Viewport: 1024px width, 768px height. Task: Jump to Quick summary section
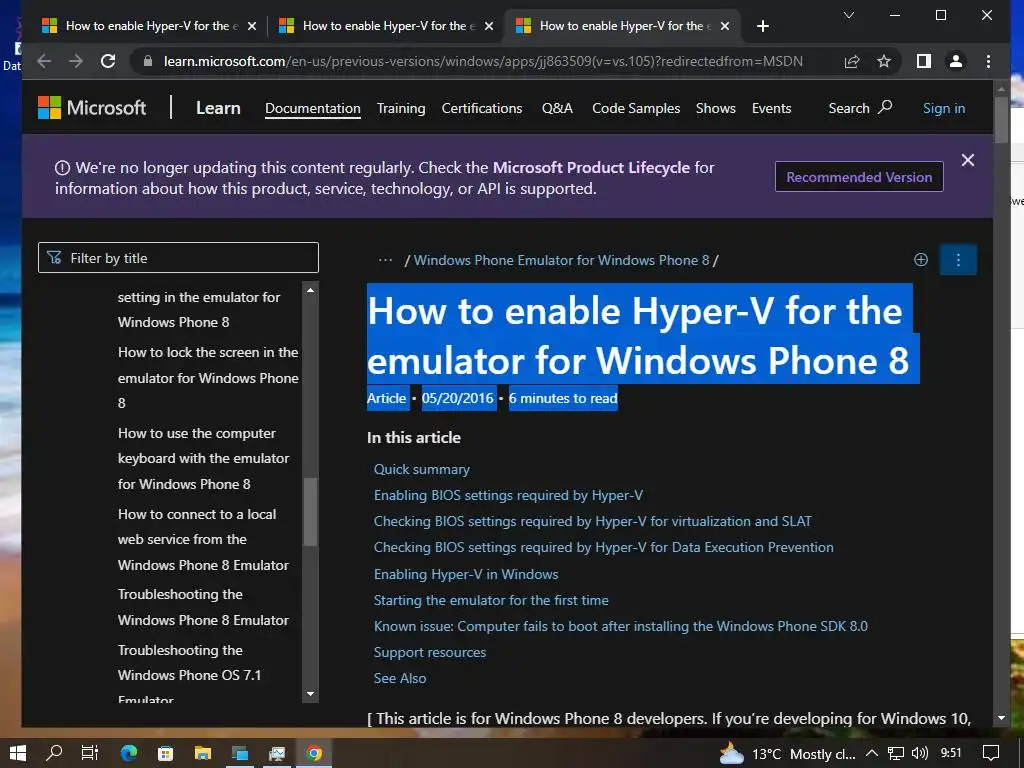[x=421, y=470]
